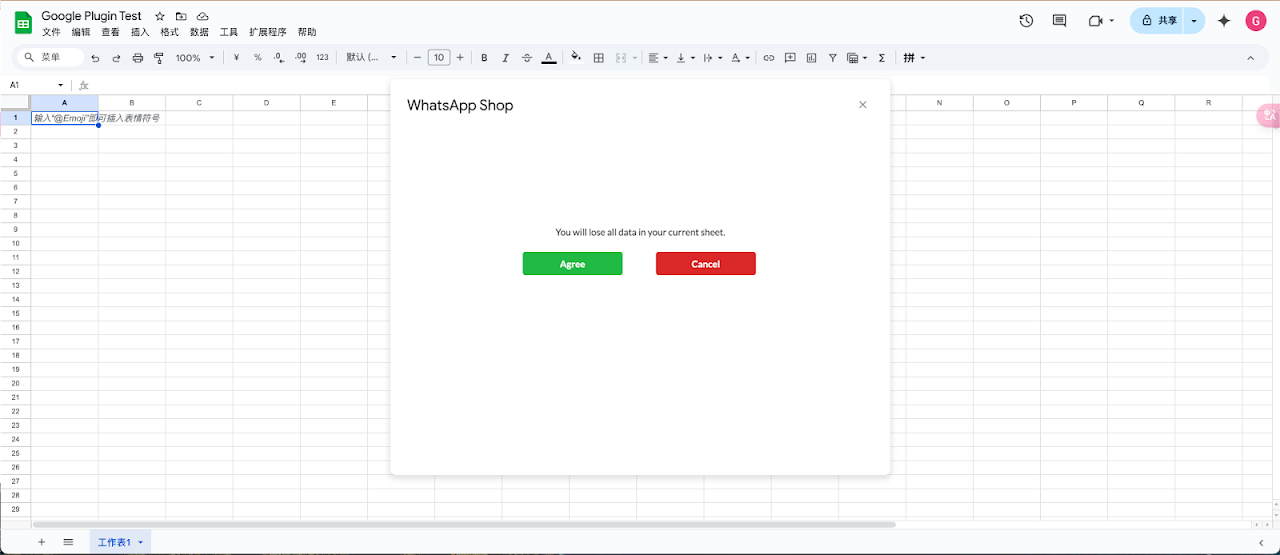The height and width of the screenshot is (555, 1280).
Task: Open the font family dropdown
Action: click(x=372, y=58)
